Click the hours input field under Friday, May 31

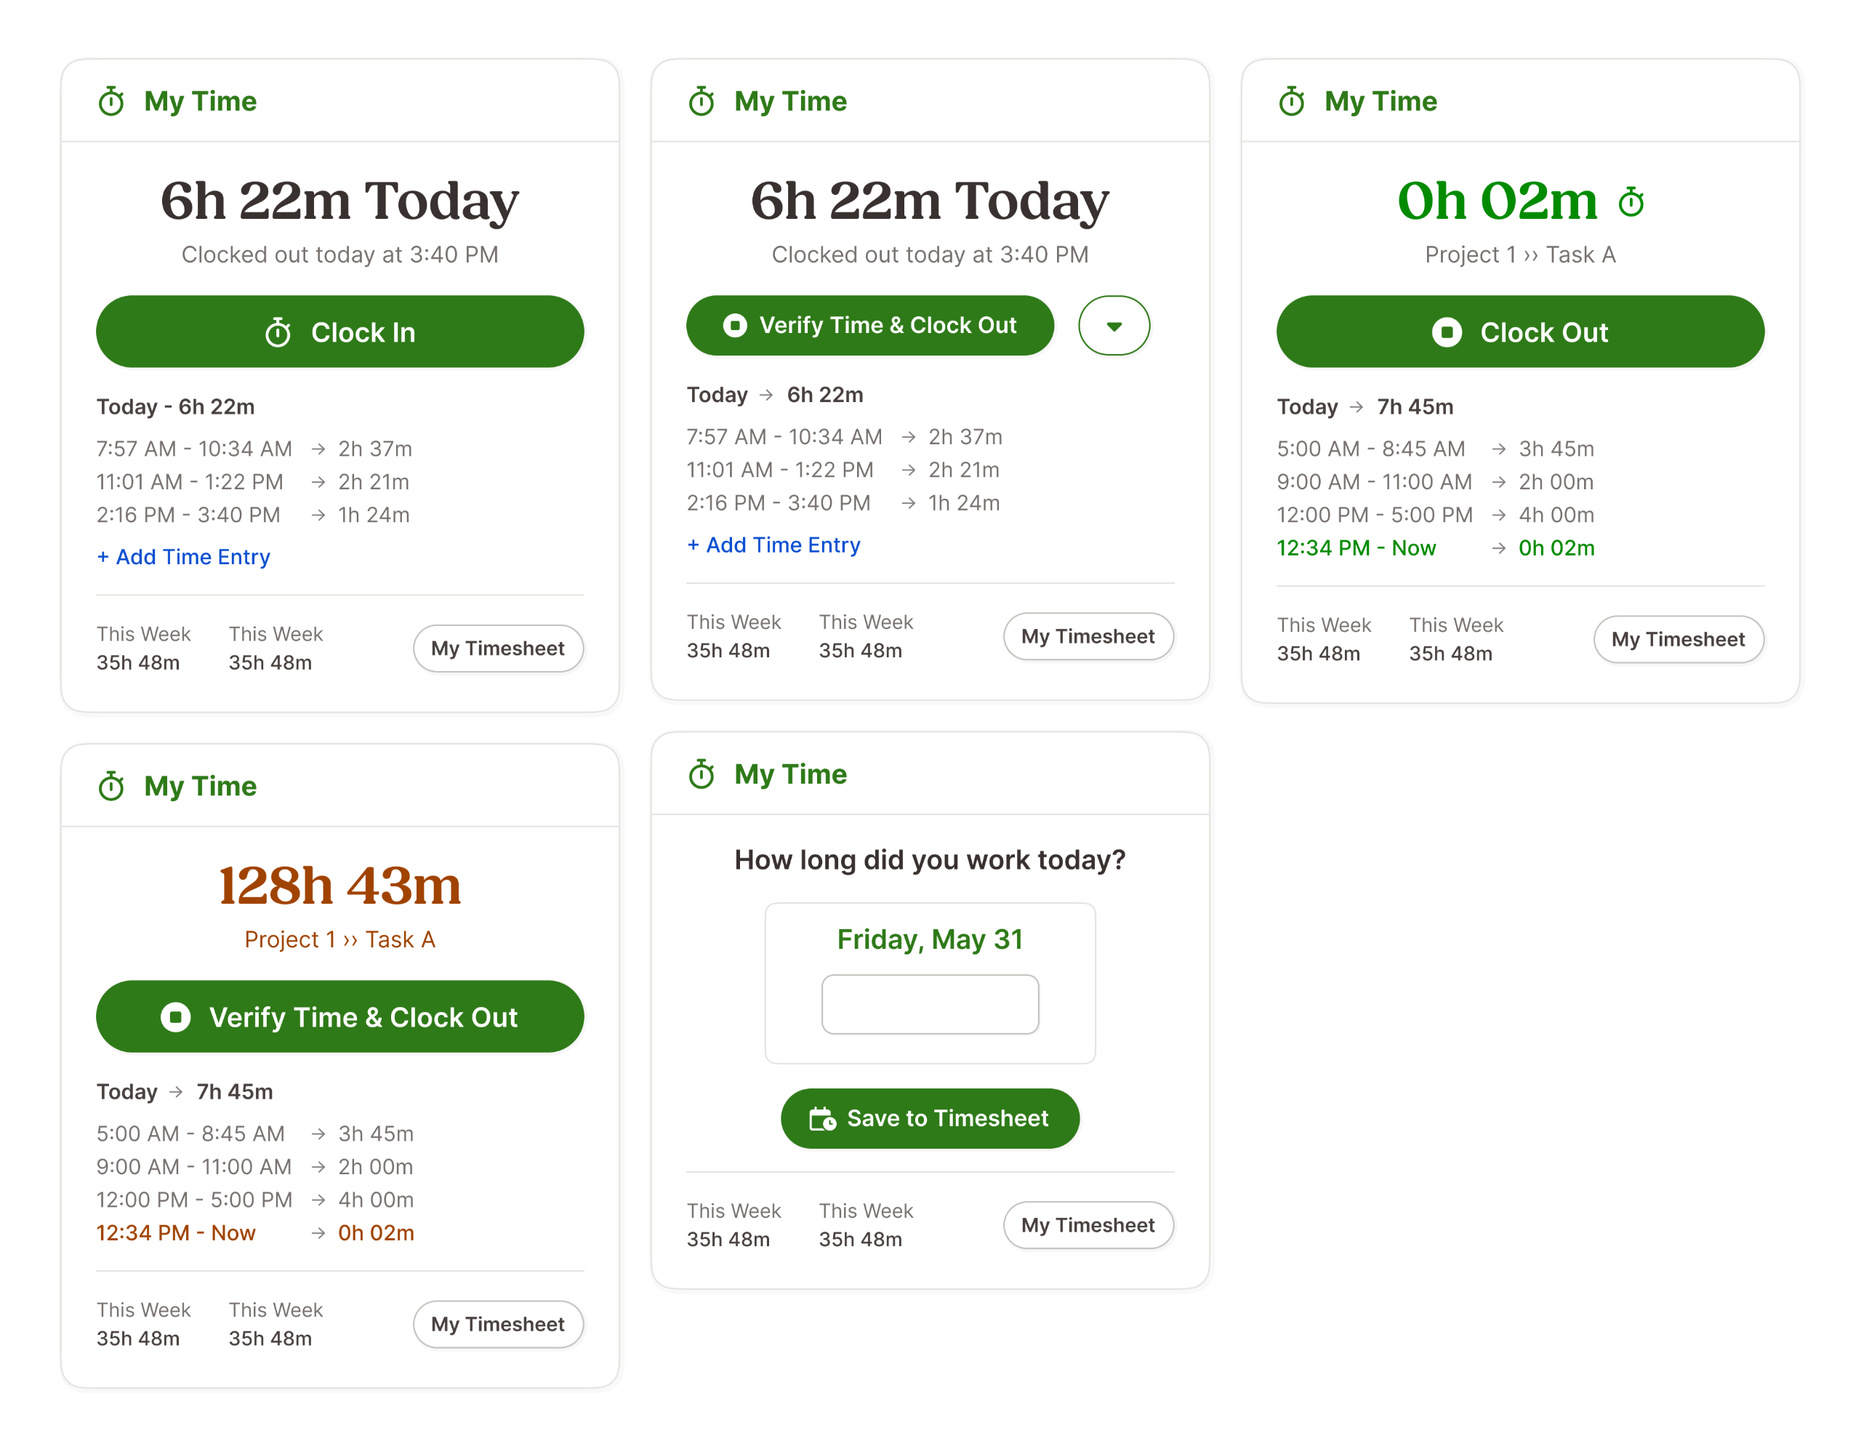click(929, 1004)
